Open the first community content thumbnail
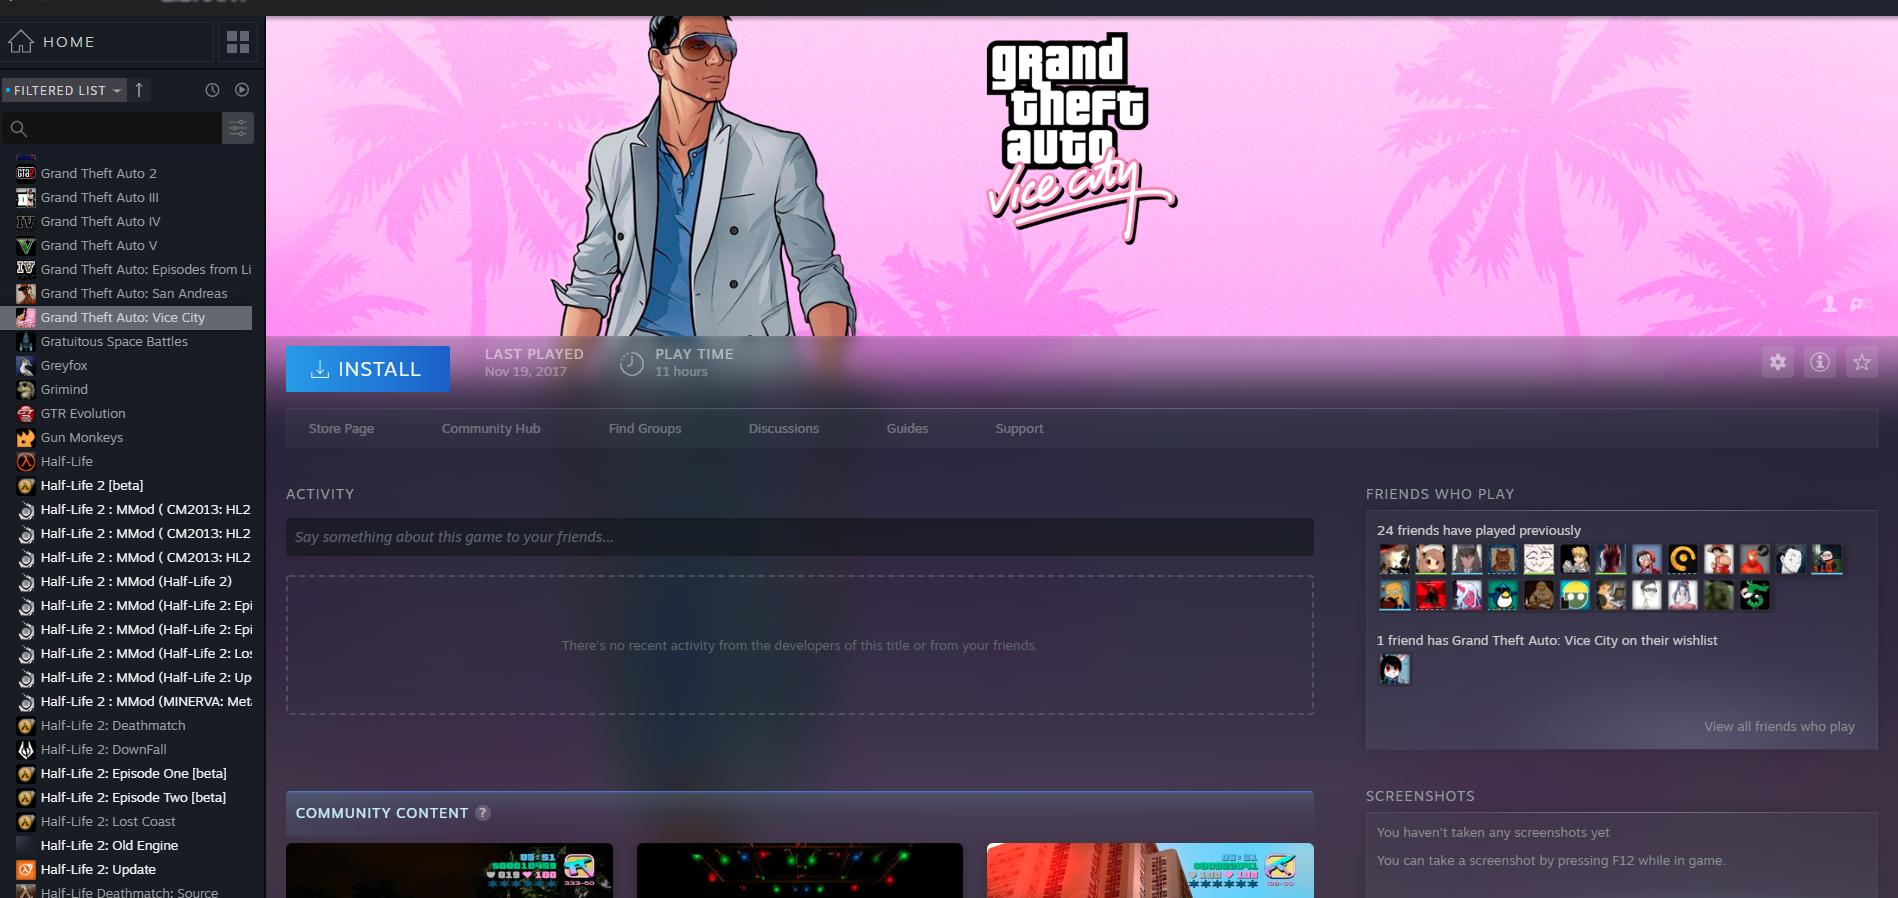Image resolution: width=1898 pixels, height=898 pixels. (x=449, y=870)
